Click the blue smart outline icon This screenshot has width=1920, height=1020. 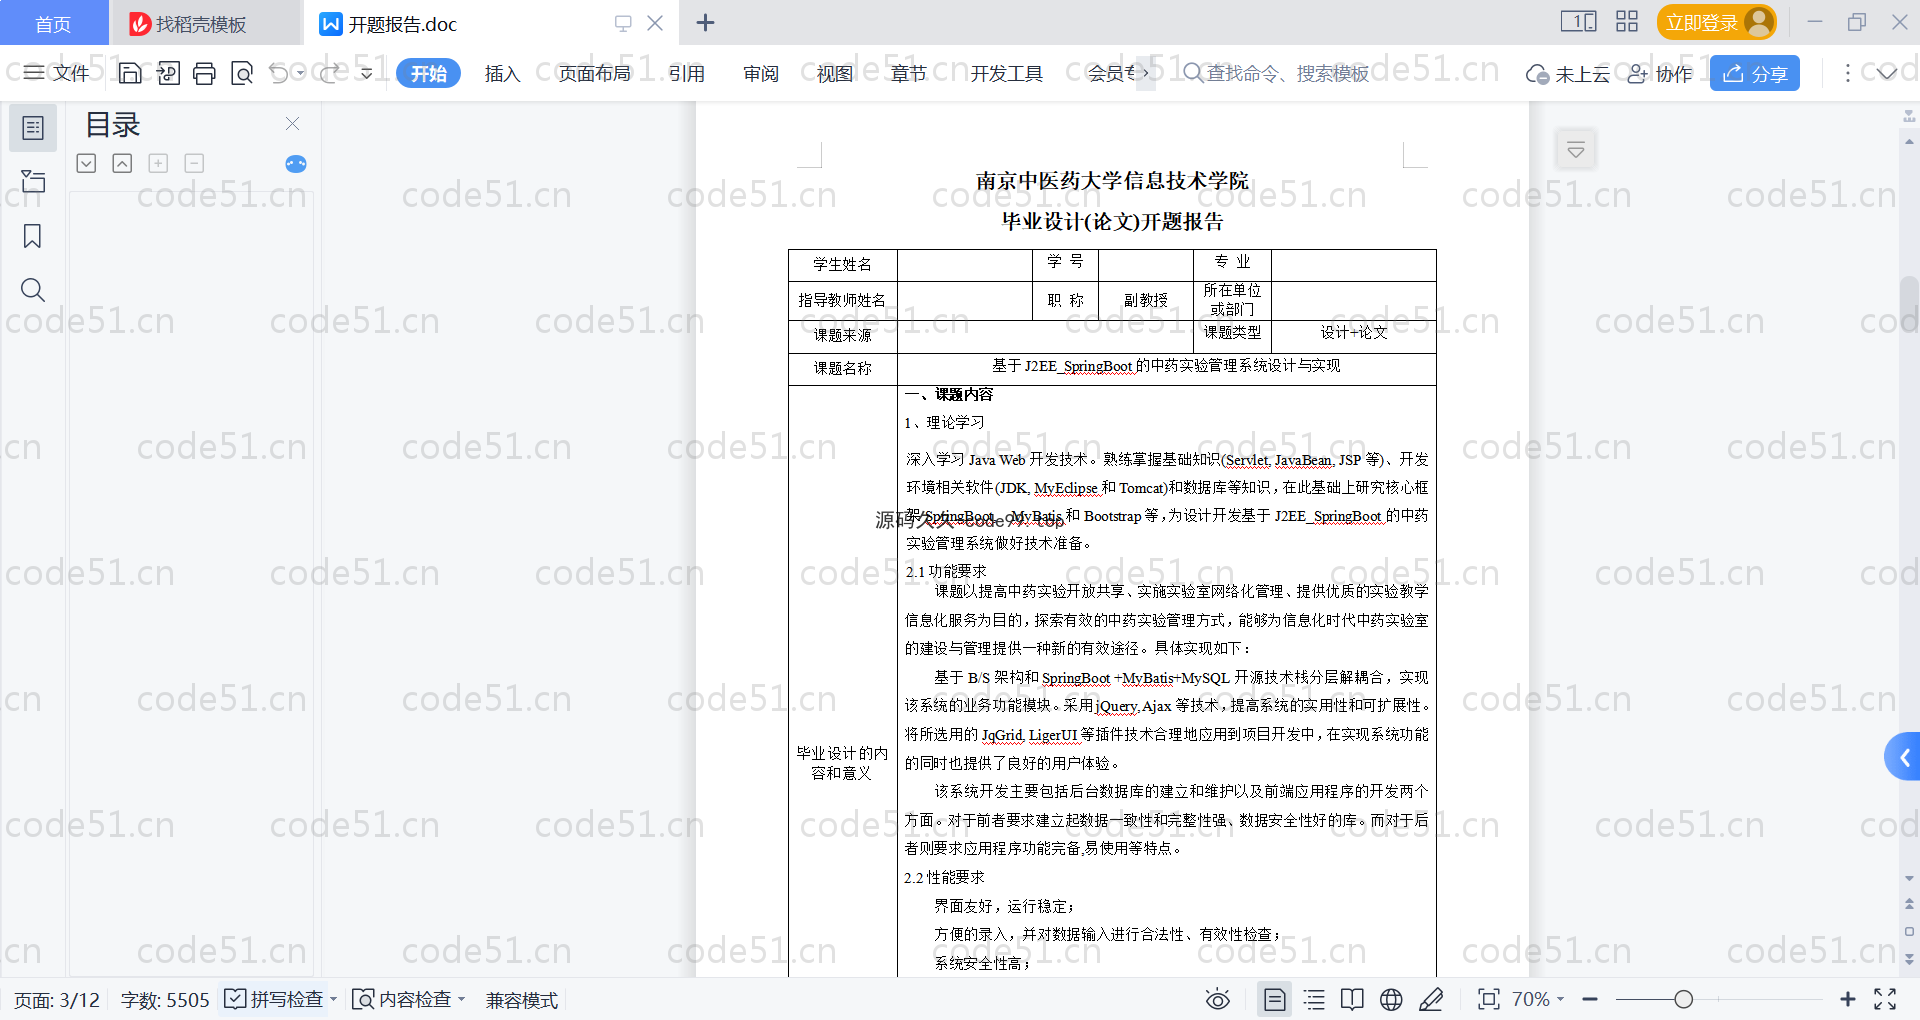[x=296, y=164]
